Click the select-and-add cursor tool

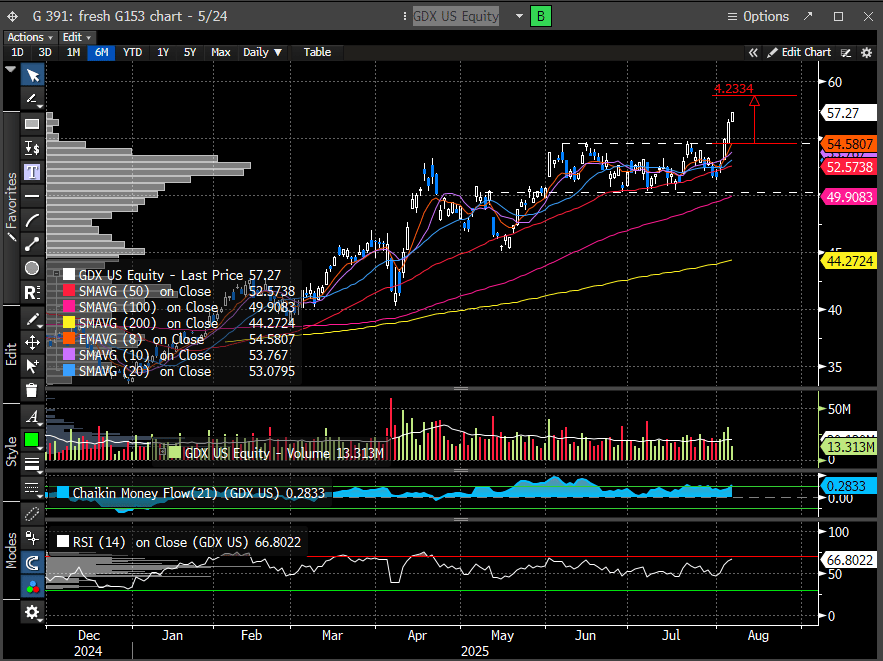(x=33, y=366)
